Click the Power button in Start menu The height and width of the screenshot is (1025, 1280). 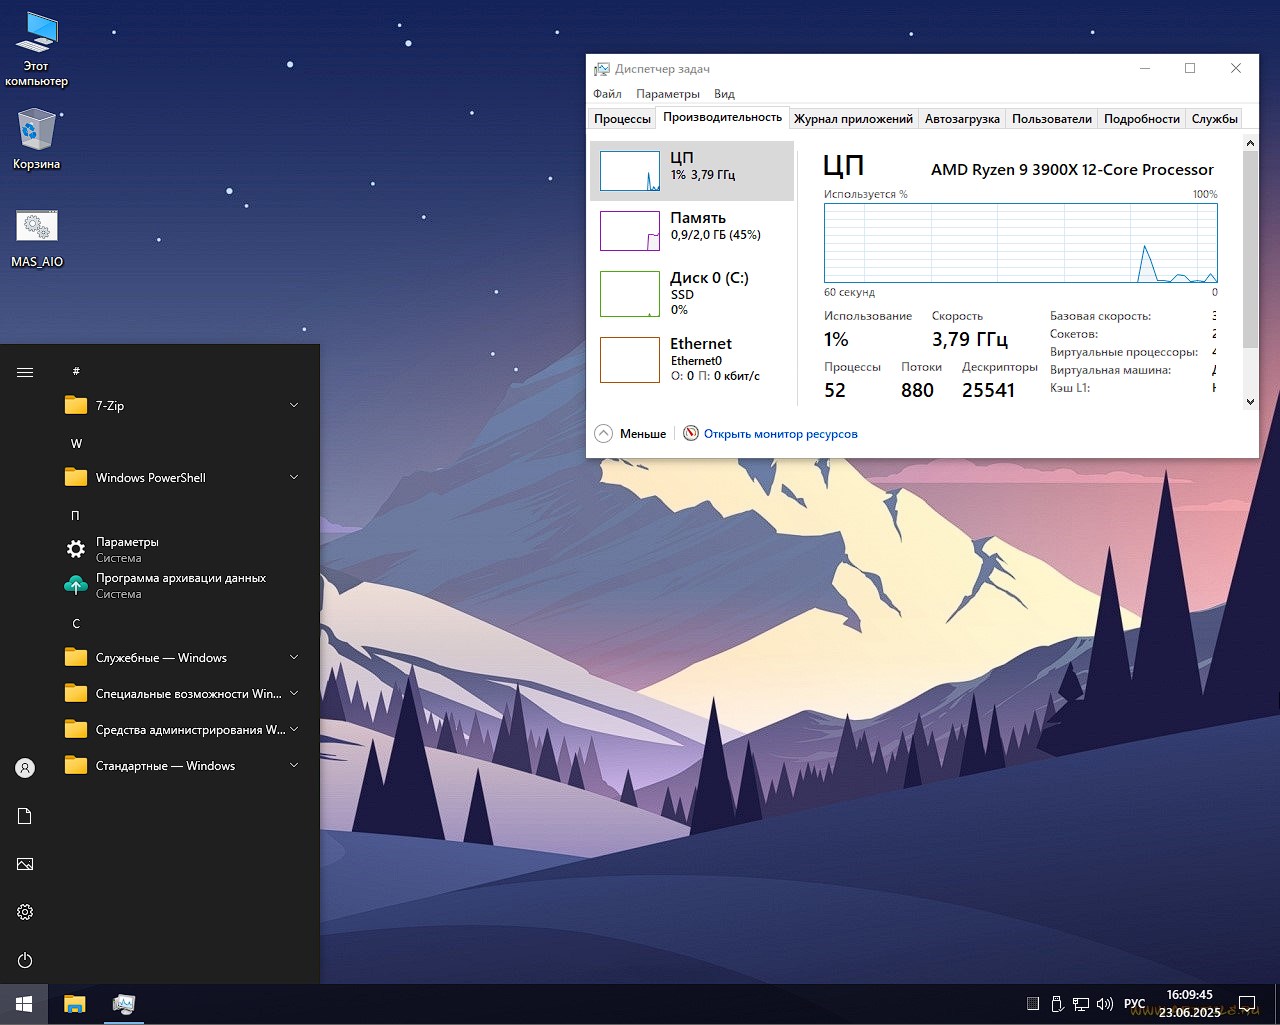tap(24, 960)
